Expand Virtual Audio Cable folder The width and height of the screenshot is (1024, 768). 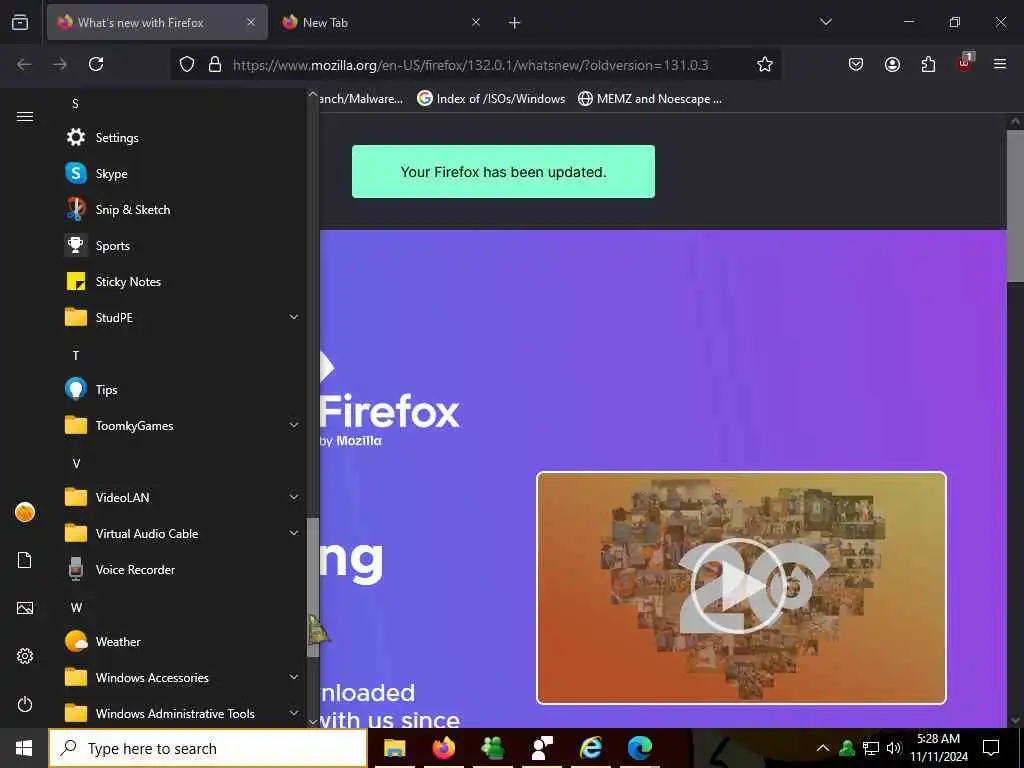click(183, 534)
